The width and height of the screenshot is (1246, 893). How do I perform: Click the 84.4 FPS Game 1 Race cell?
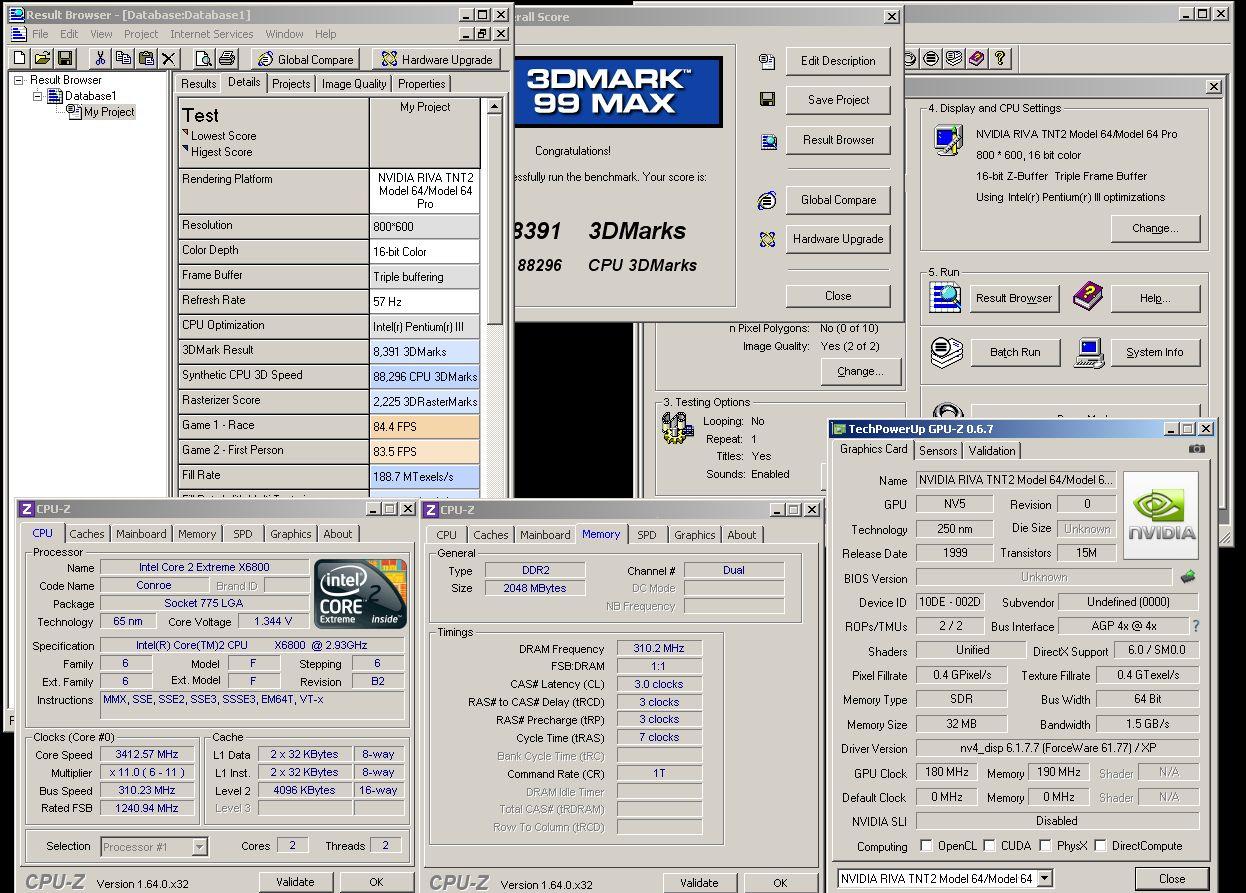tap(425, 426)
